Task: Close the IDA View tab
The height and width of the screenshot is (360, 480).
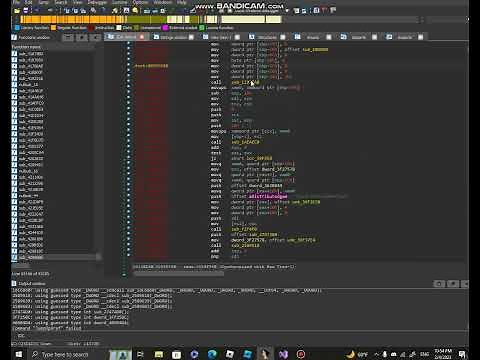Action: [x=142, y=37]
